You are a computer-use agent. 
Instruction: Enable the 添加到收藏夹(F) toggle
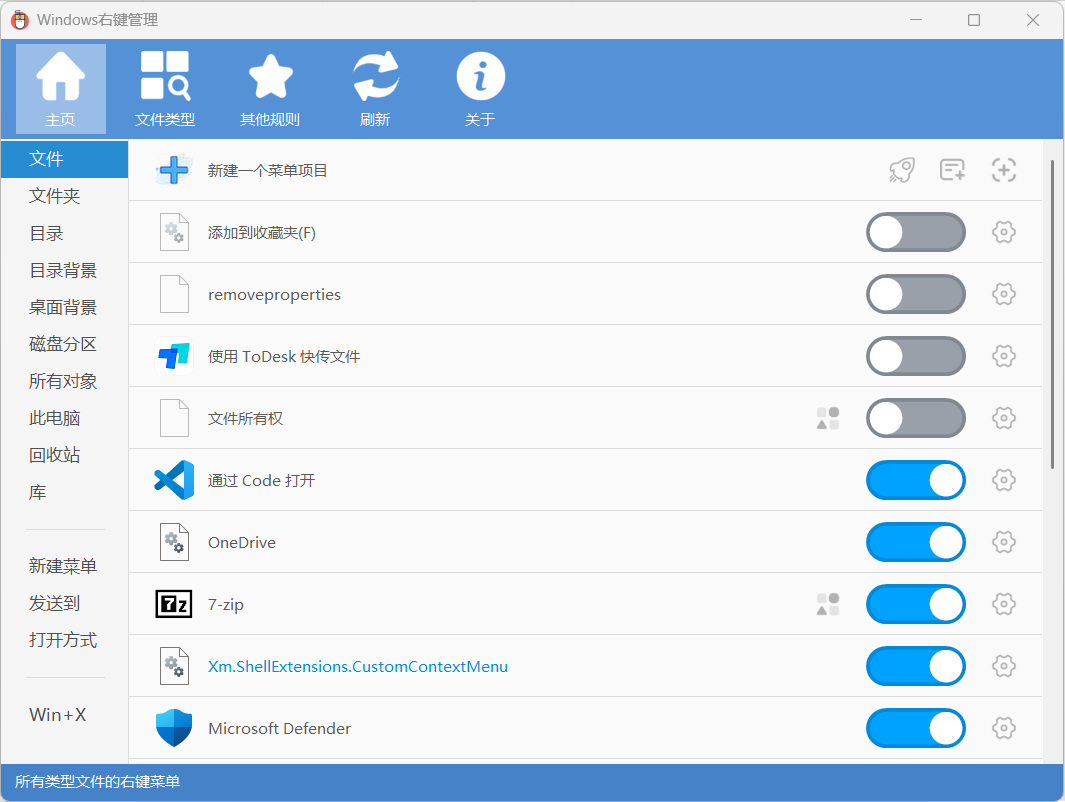click(916, 232)
